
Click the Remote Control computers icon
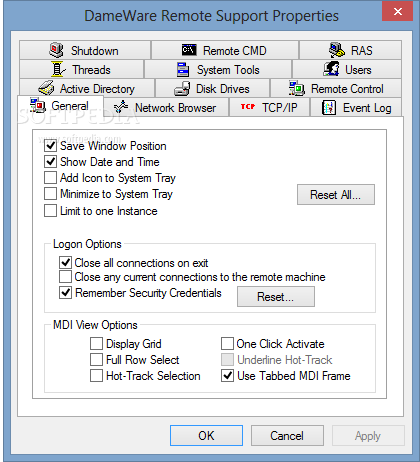point(297,88)
